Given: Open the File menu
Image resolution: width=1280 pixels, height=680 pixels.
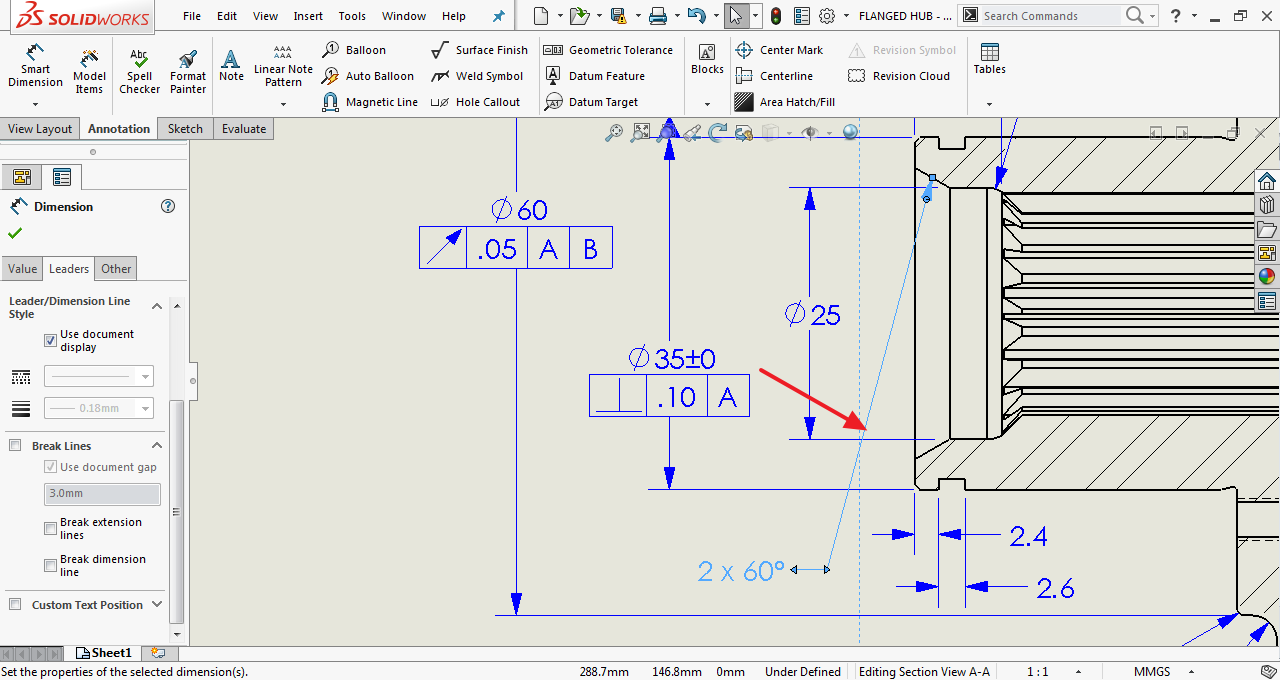Looking at the screenshot, I should pos(192,16).
